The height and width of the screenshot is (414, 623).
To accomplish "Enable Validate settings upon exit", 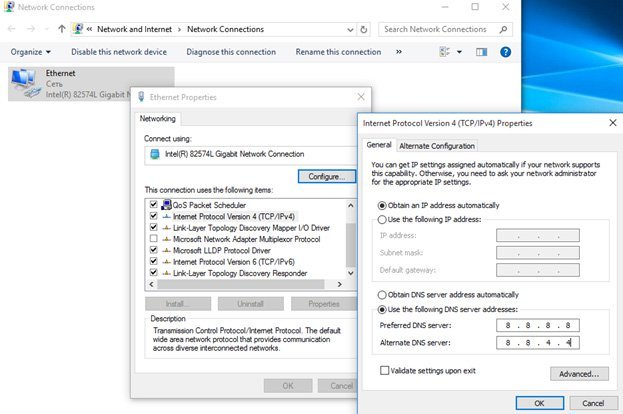I will click(x=385, y=370).
